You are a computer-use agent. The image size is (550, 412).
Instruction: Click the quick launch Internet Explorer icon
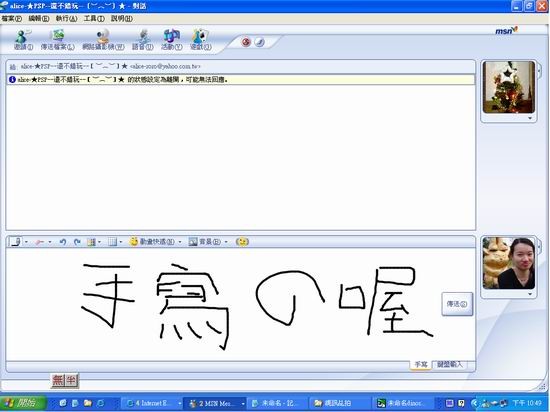(x=100, y=404)
